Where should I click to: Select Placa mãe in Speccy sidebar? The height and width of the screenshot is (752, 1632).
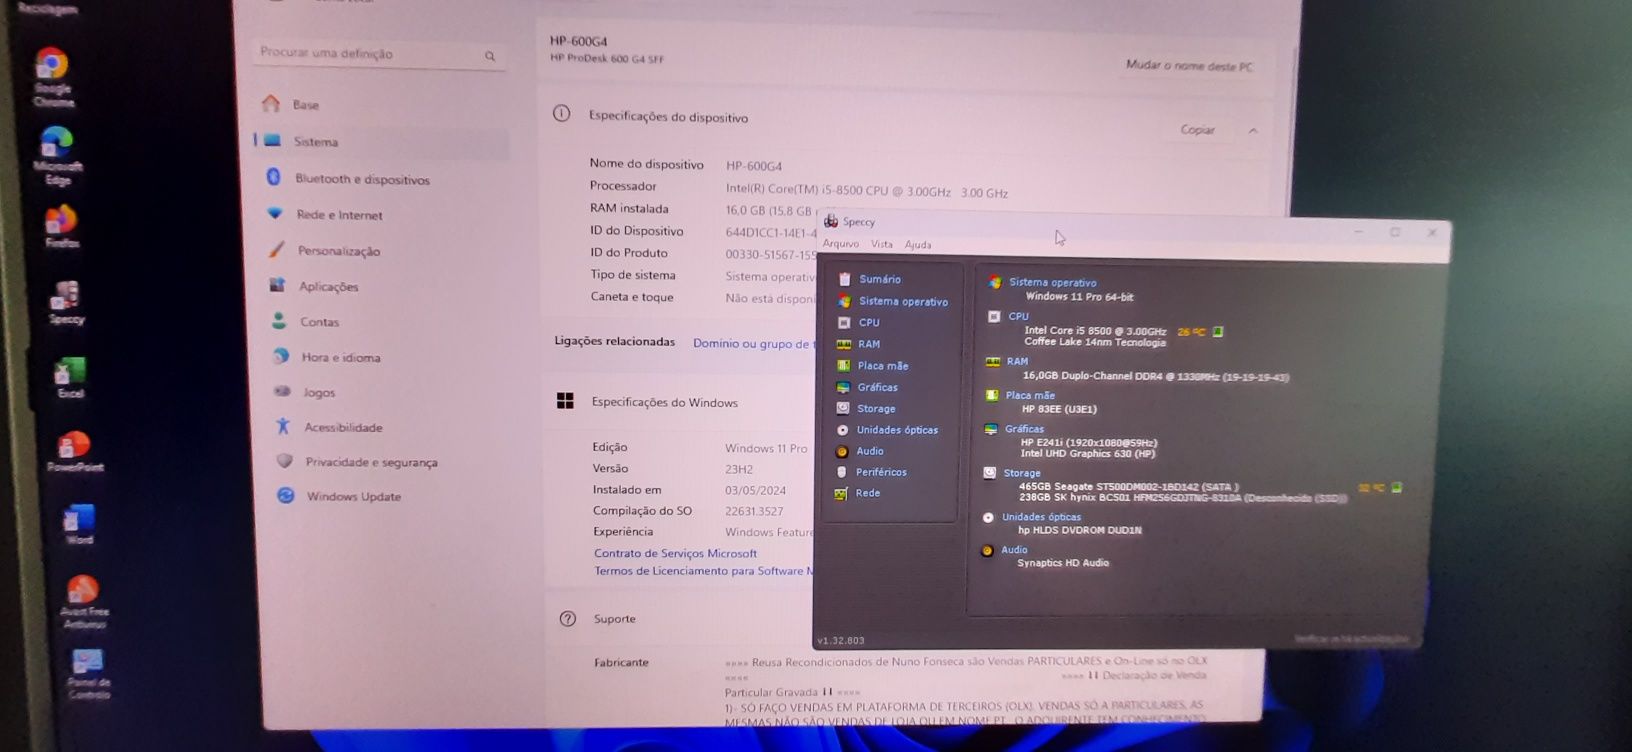[883, 366]
